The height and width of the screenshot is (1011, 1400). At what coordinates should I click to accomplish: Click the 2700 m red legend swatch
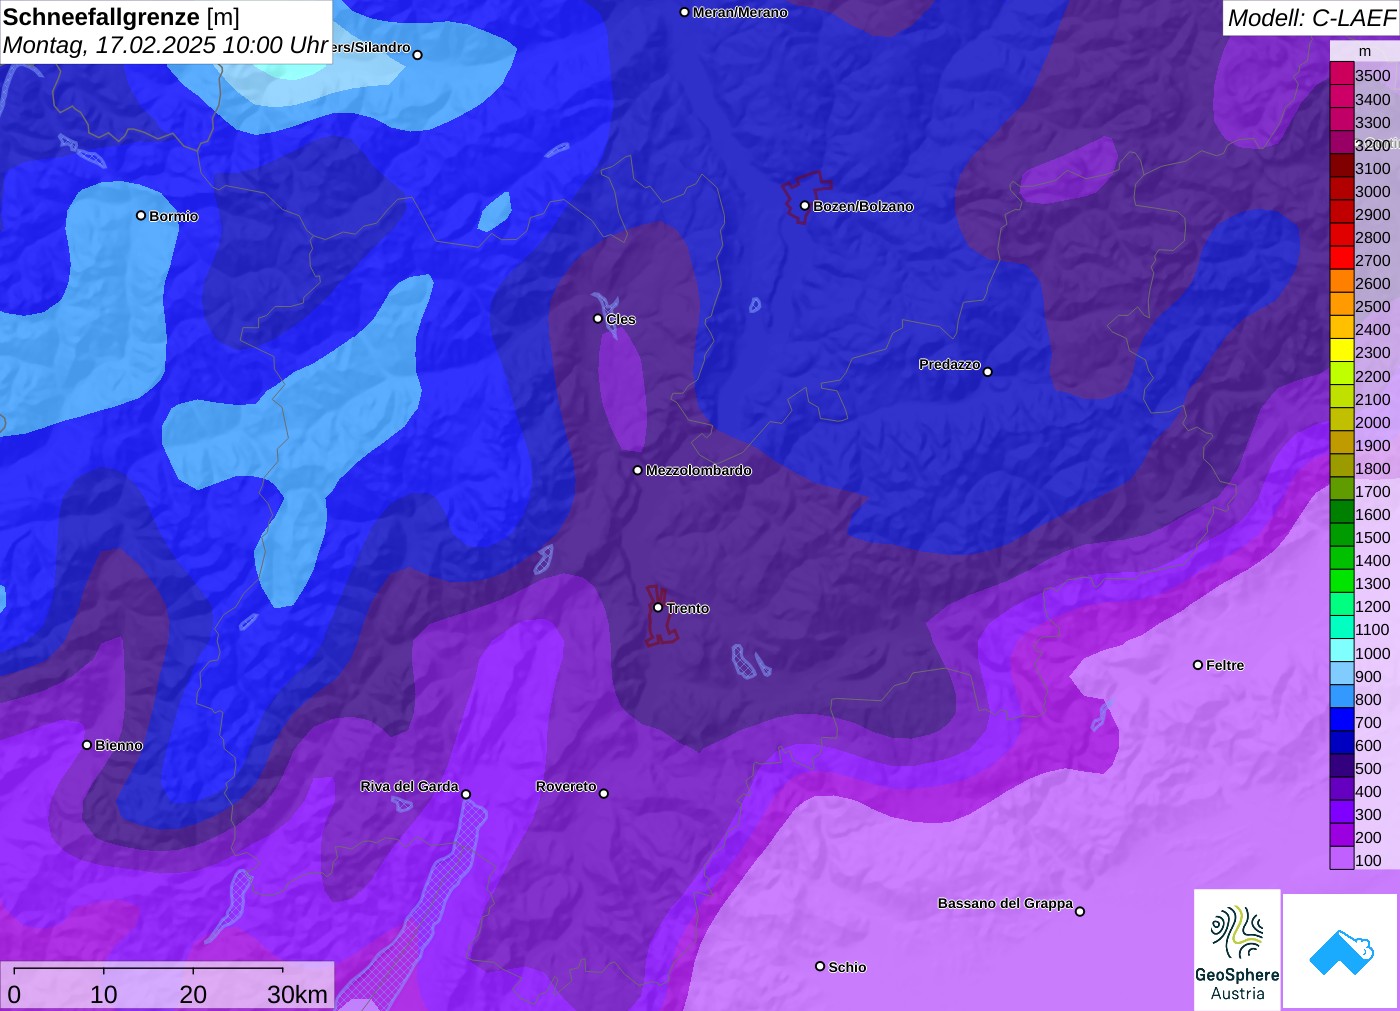tap(1342, 258)
